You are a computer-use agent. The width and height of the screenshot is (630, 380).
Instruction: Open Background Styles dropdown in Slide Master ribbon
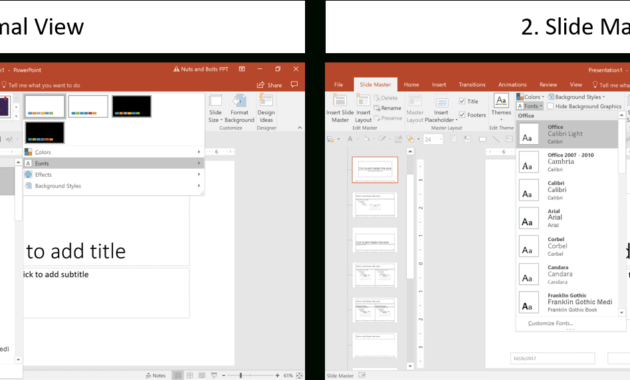click(x=577, y=97)
